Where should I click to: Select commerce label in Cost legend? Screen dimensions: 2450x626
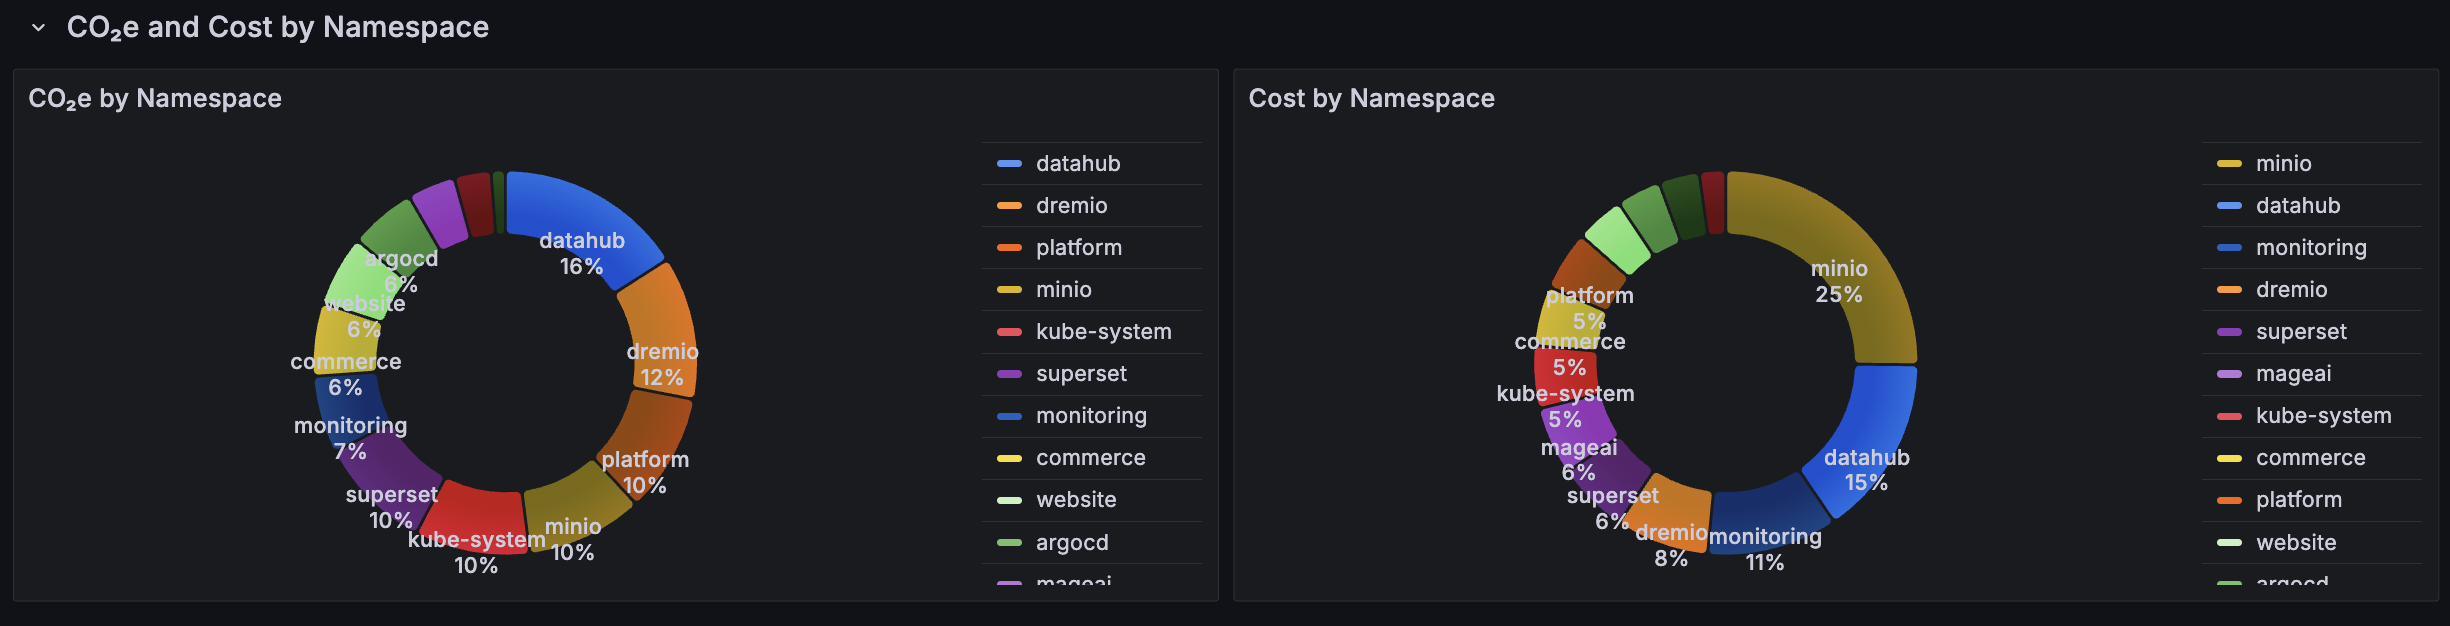point(2311,457)
